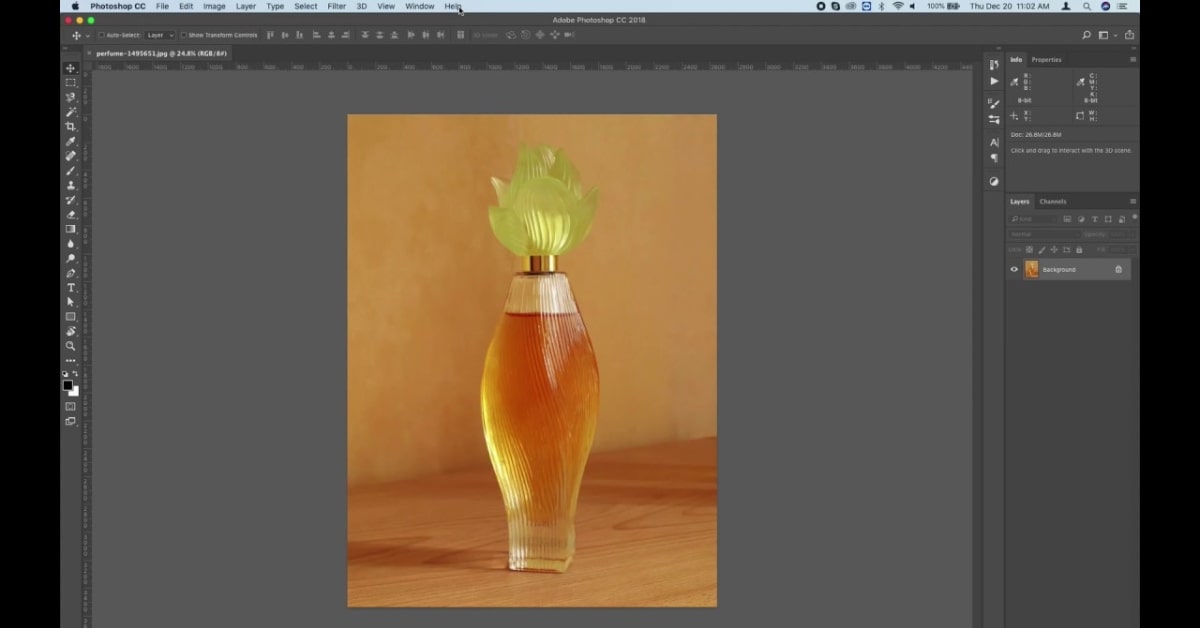Screen dimensions: 1200x628
Task: Select the Rectangle shape tool
Action: (71, 317)
